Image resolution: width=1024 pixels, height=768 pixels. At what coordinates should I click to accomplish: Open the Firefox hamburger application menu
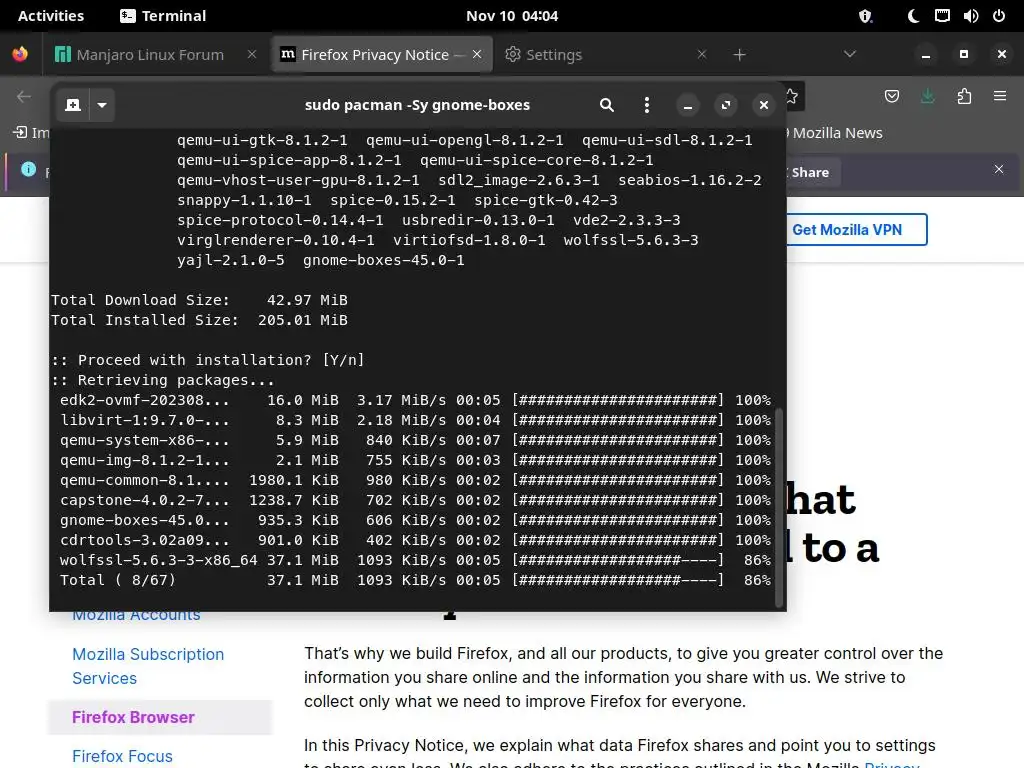coord(1000,97)
